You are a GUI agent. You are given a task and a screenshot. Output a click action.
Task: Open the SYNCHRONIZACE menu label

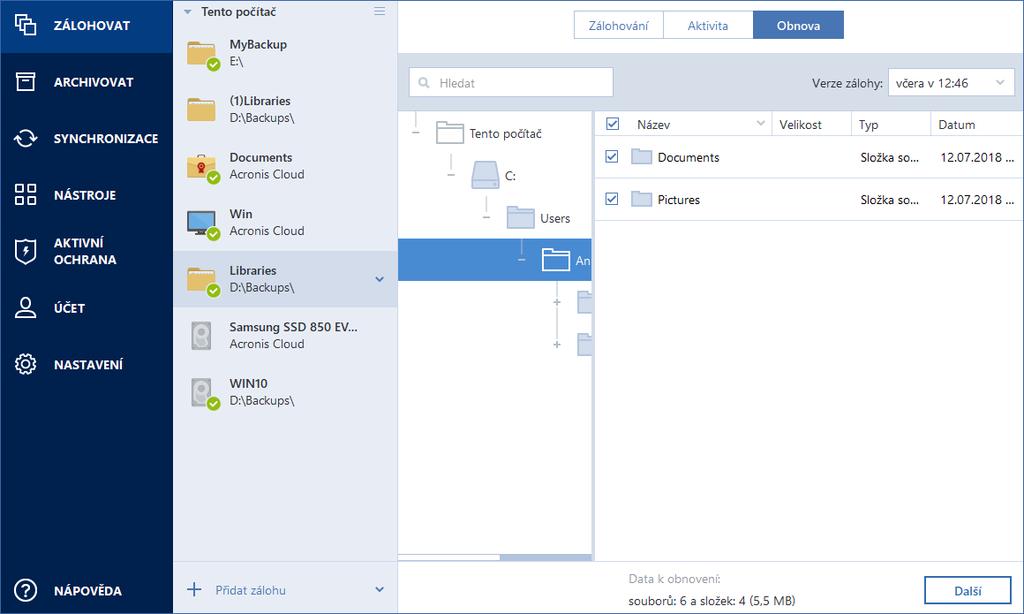pyautogui.click(x=106, y=138)
